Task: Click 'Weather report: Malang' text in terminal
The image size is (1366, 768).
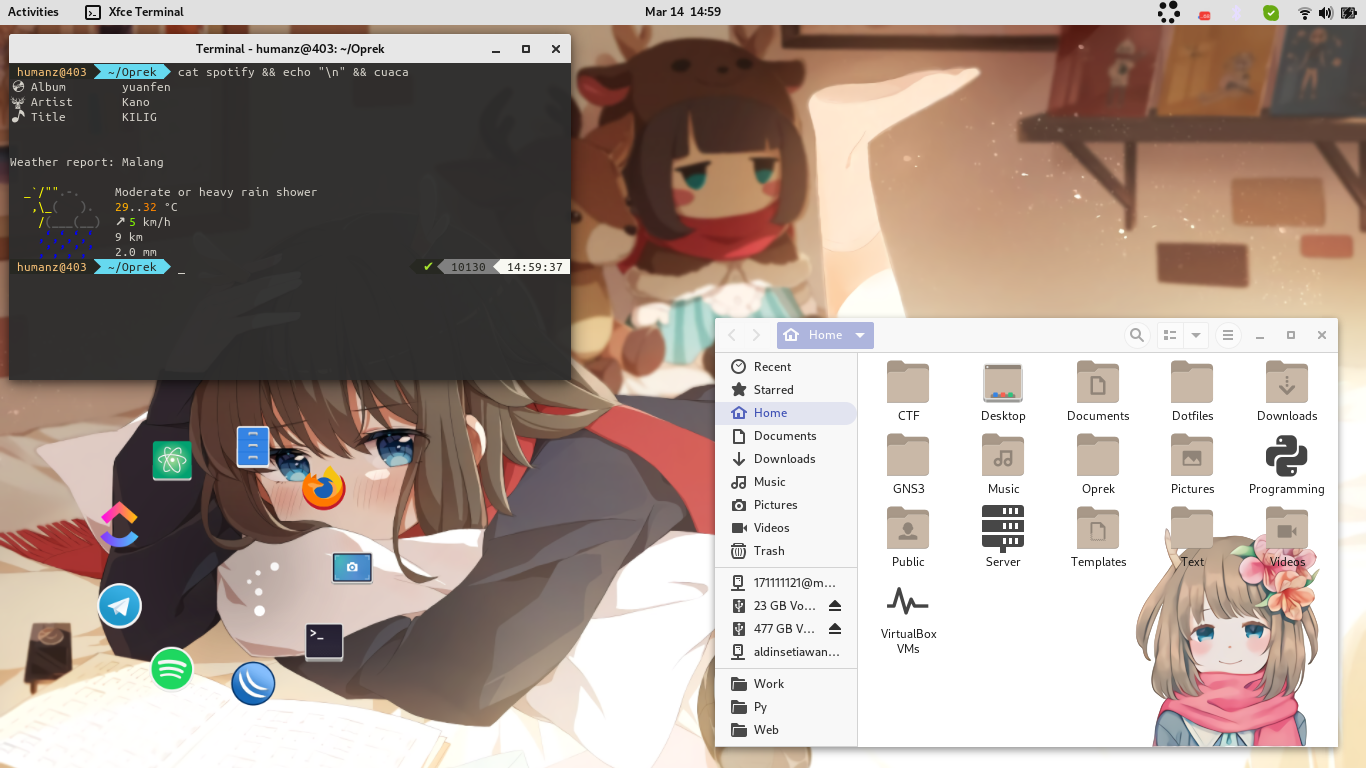Action: click(87, 162)
